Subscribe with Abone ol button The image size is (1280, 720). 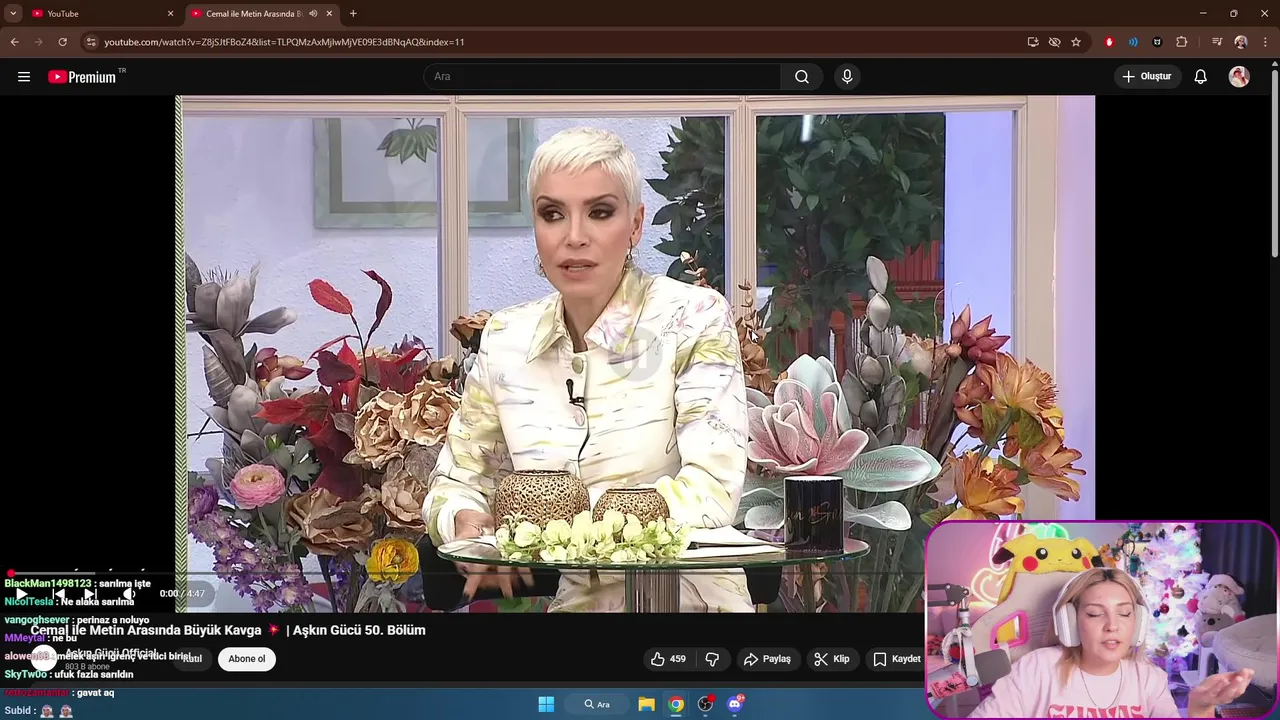click(x=247, y=659)
